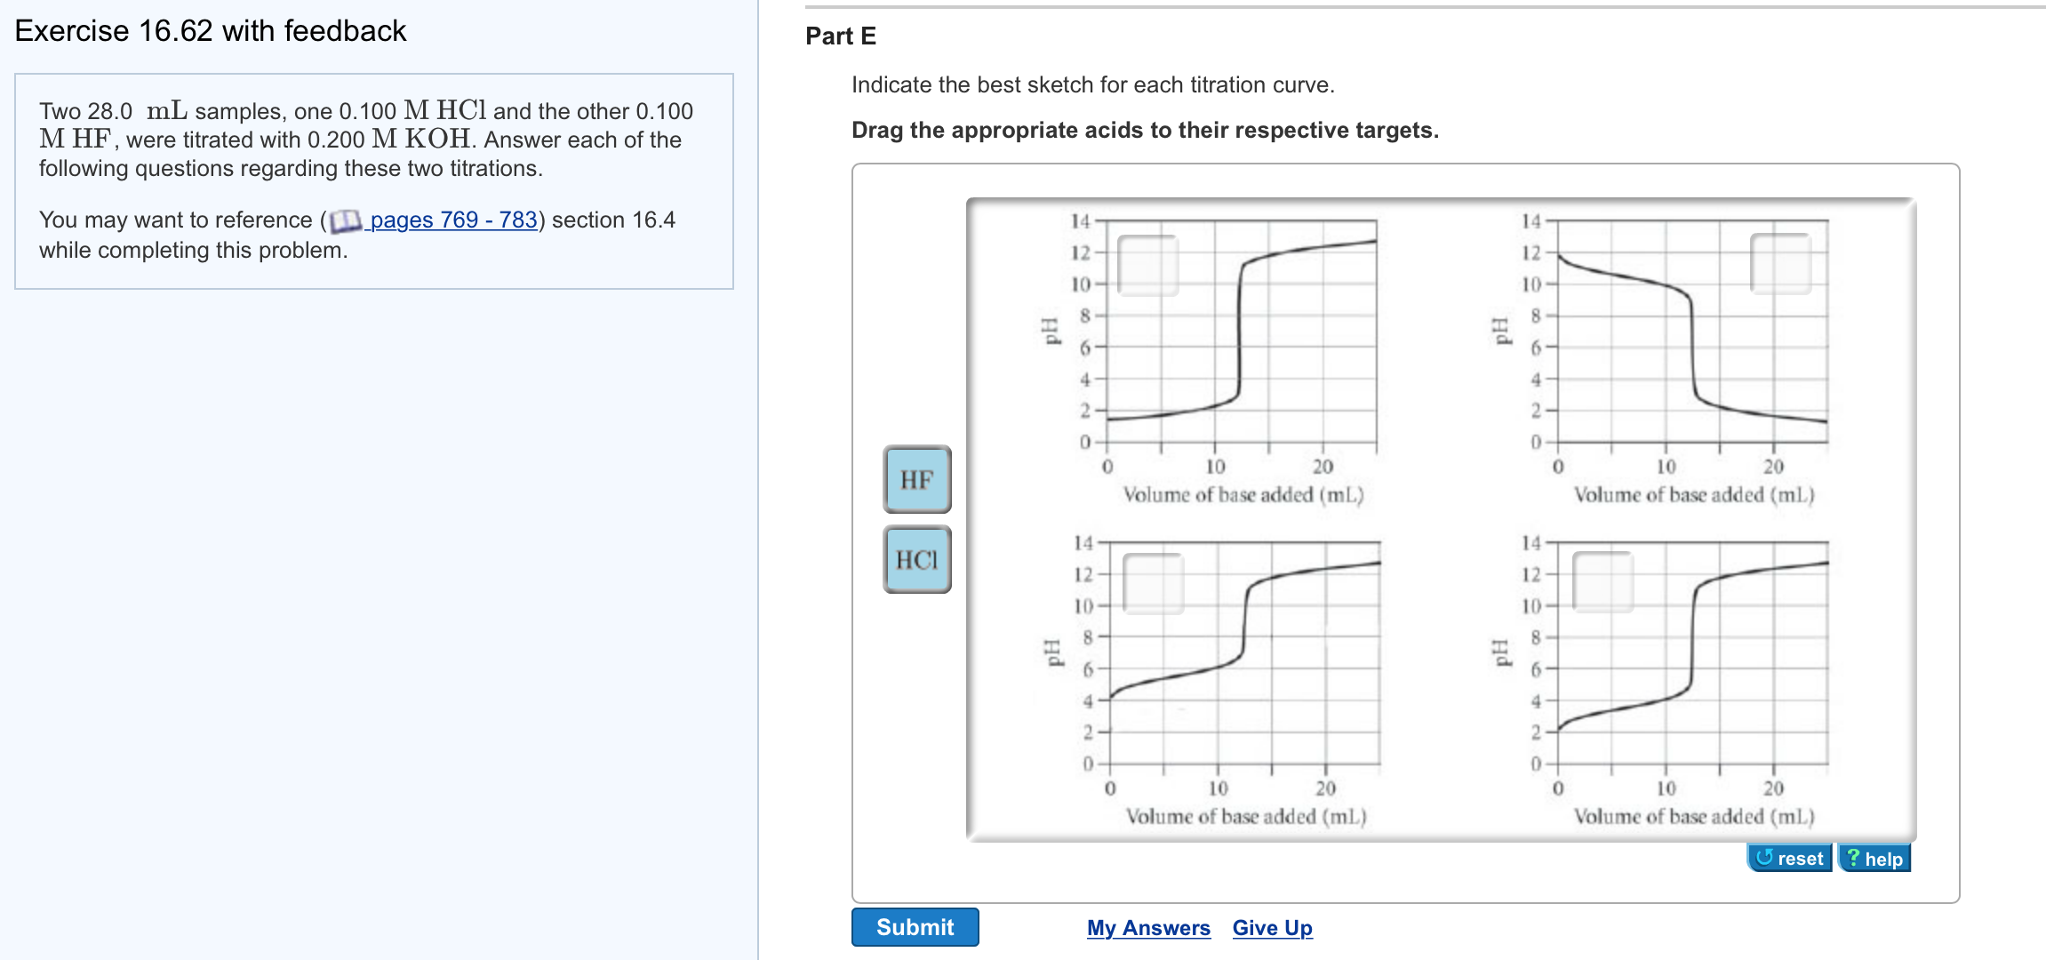Click empty drop target on descending-curve graph

tap(1780, 263)
